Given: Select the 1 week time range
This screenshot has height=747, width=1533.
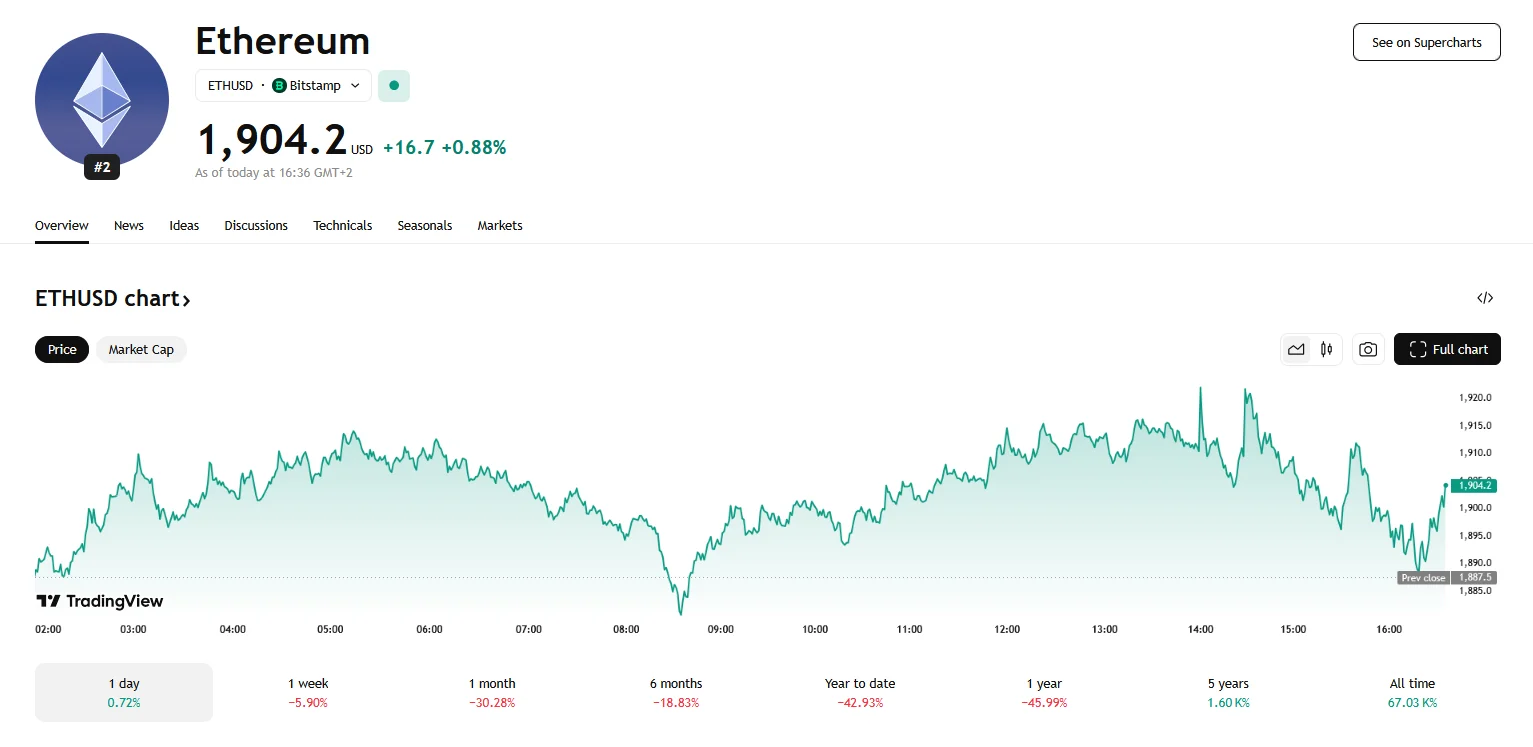Looking at the screenshot, I should 308,692.
